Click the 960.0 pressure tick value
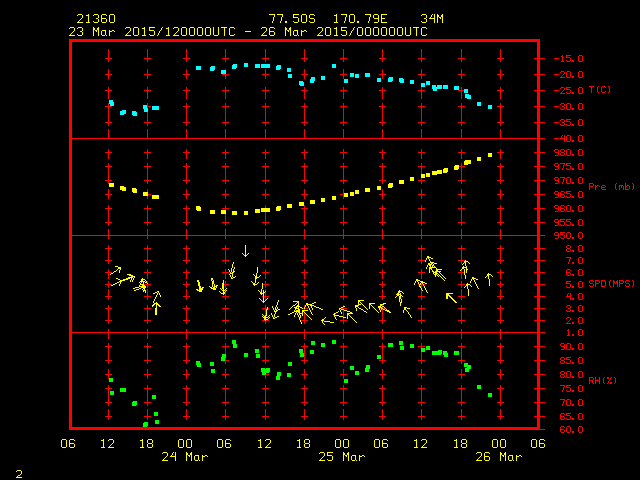The image size is (640, 480). click(569, 208)
